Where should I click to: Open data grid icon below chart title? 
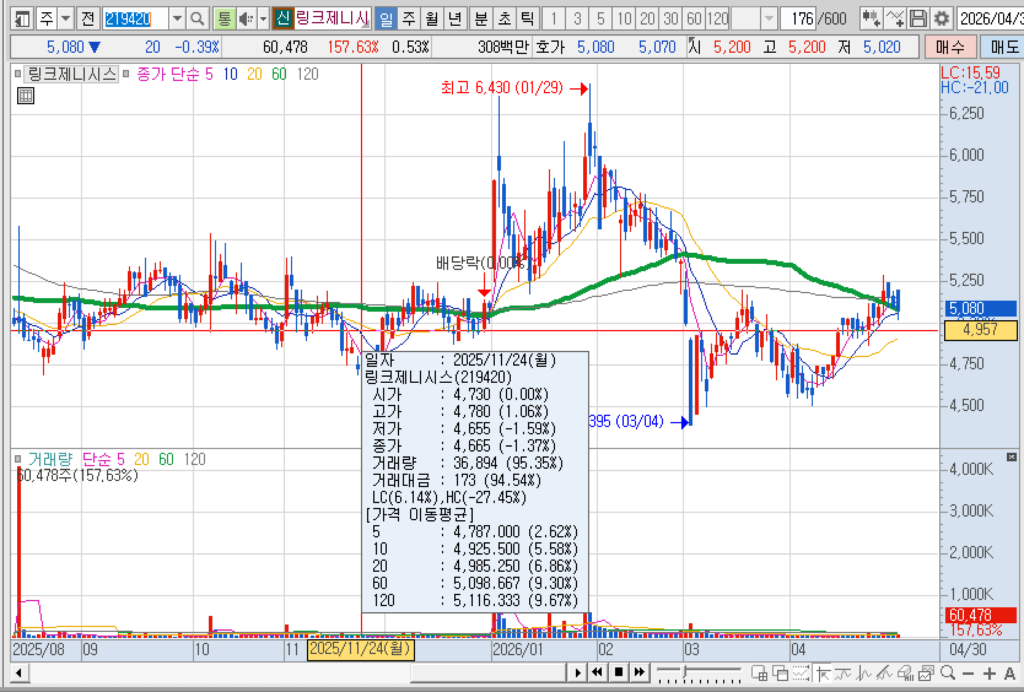click(25, 96)
